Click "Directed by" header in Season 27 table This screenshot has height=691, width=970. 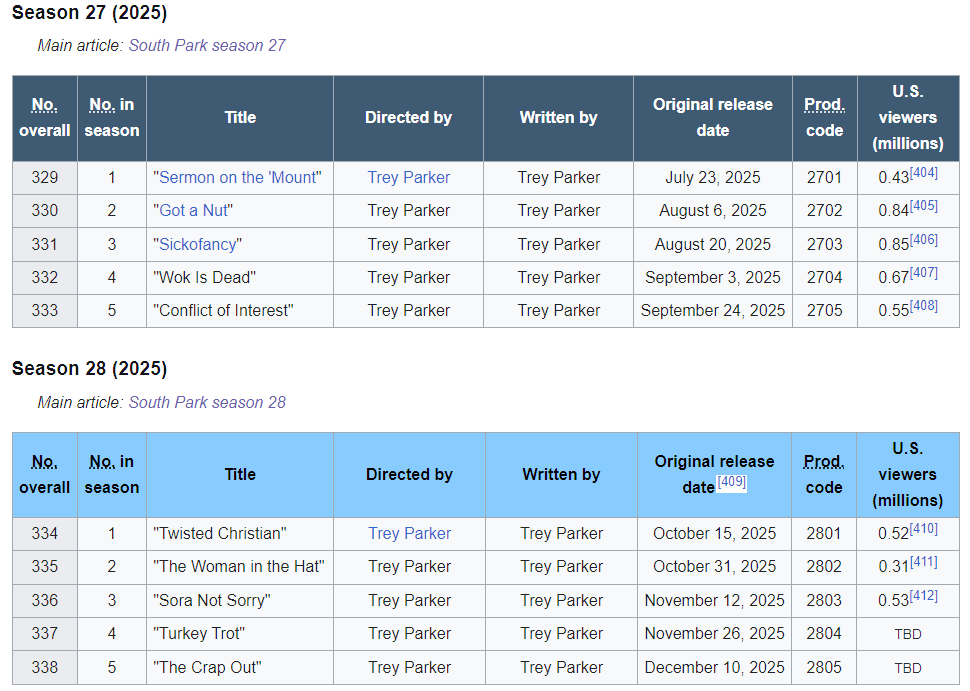click(408, 118)
